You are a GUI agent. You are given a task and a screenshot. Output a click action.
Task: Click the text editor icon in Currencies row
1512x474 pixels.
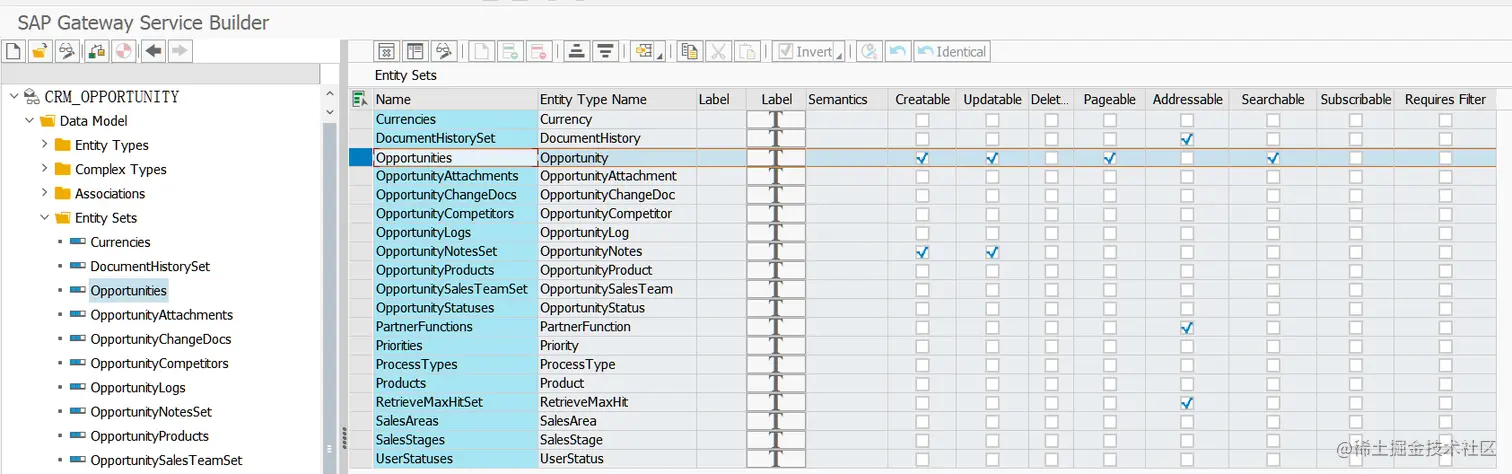tap(776, 119)
